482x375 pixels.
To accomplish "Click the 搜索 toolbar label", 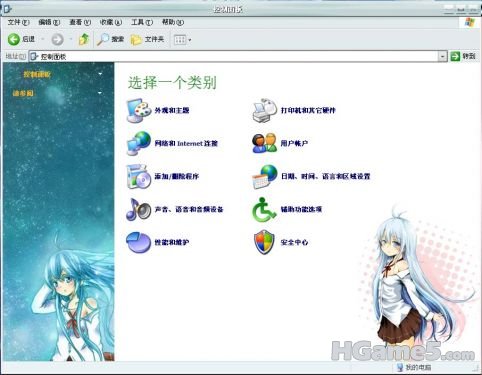I will [118, 39].
